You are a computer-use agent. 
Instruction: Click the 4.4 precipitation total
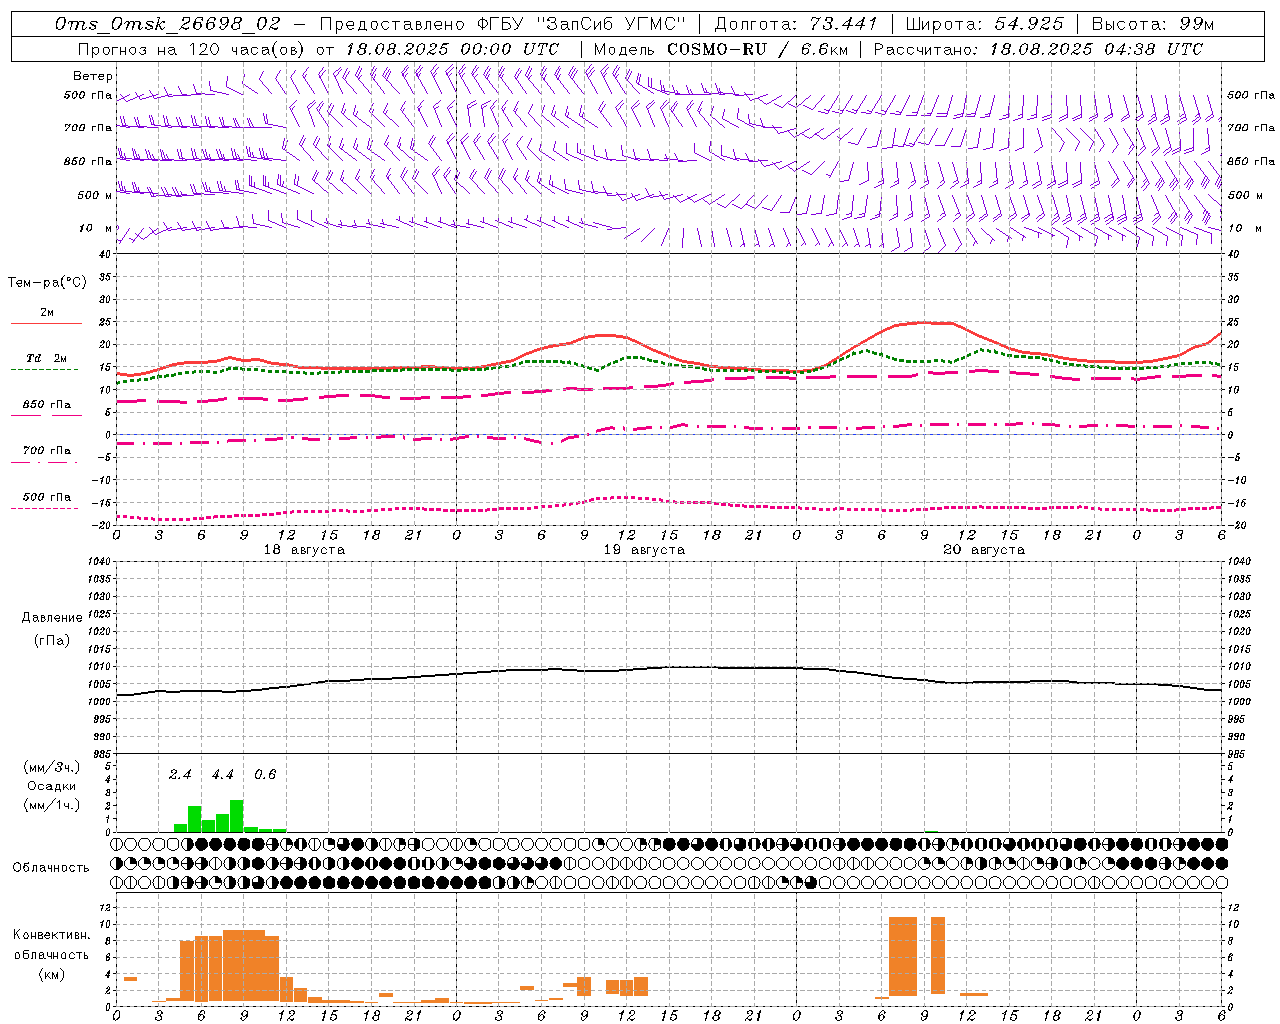(222, 774)
